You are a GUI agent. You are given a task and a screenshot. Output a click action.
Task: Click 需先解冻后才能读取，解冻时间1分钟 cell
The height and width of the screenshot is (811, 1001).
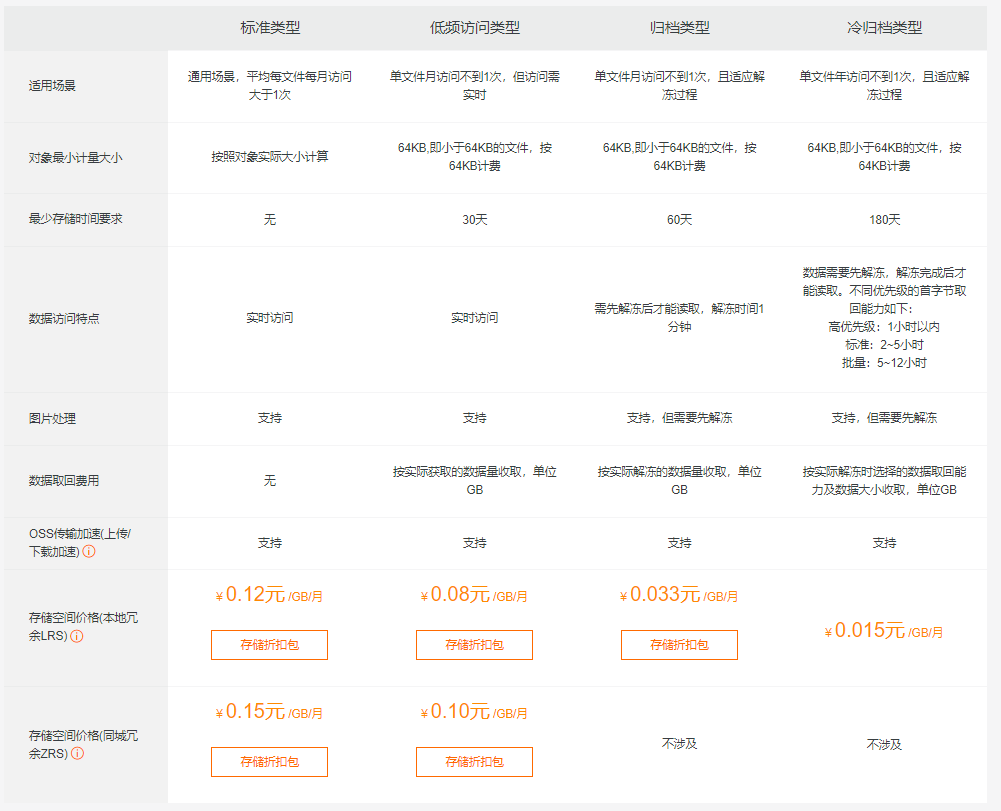click(x=679, y=317)
